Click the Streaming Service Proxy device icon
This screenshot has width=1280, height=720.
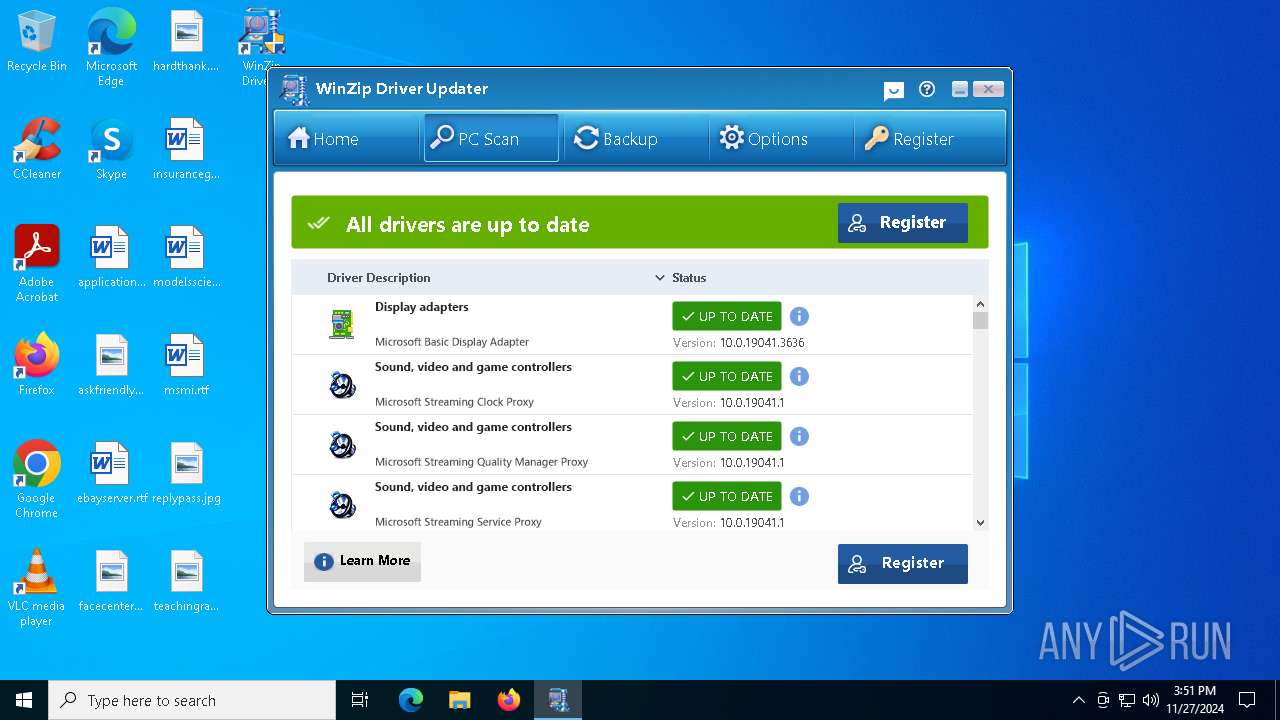[342, 504]
